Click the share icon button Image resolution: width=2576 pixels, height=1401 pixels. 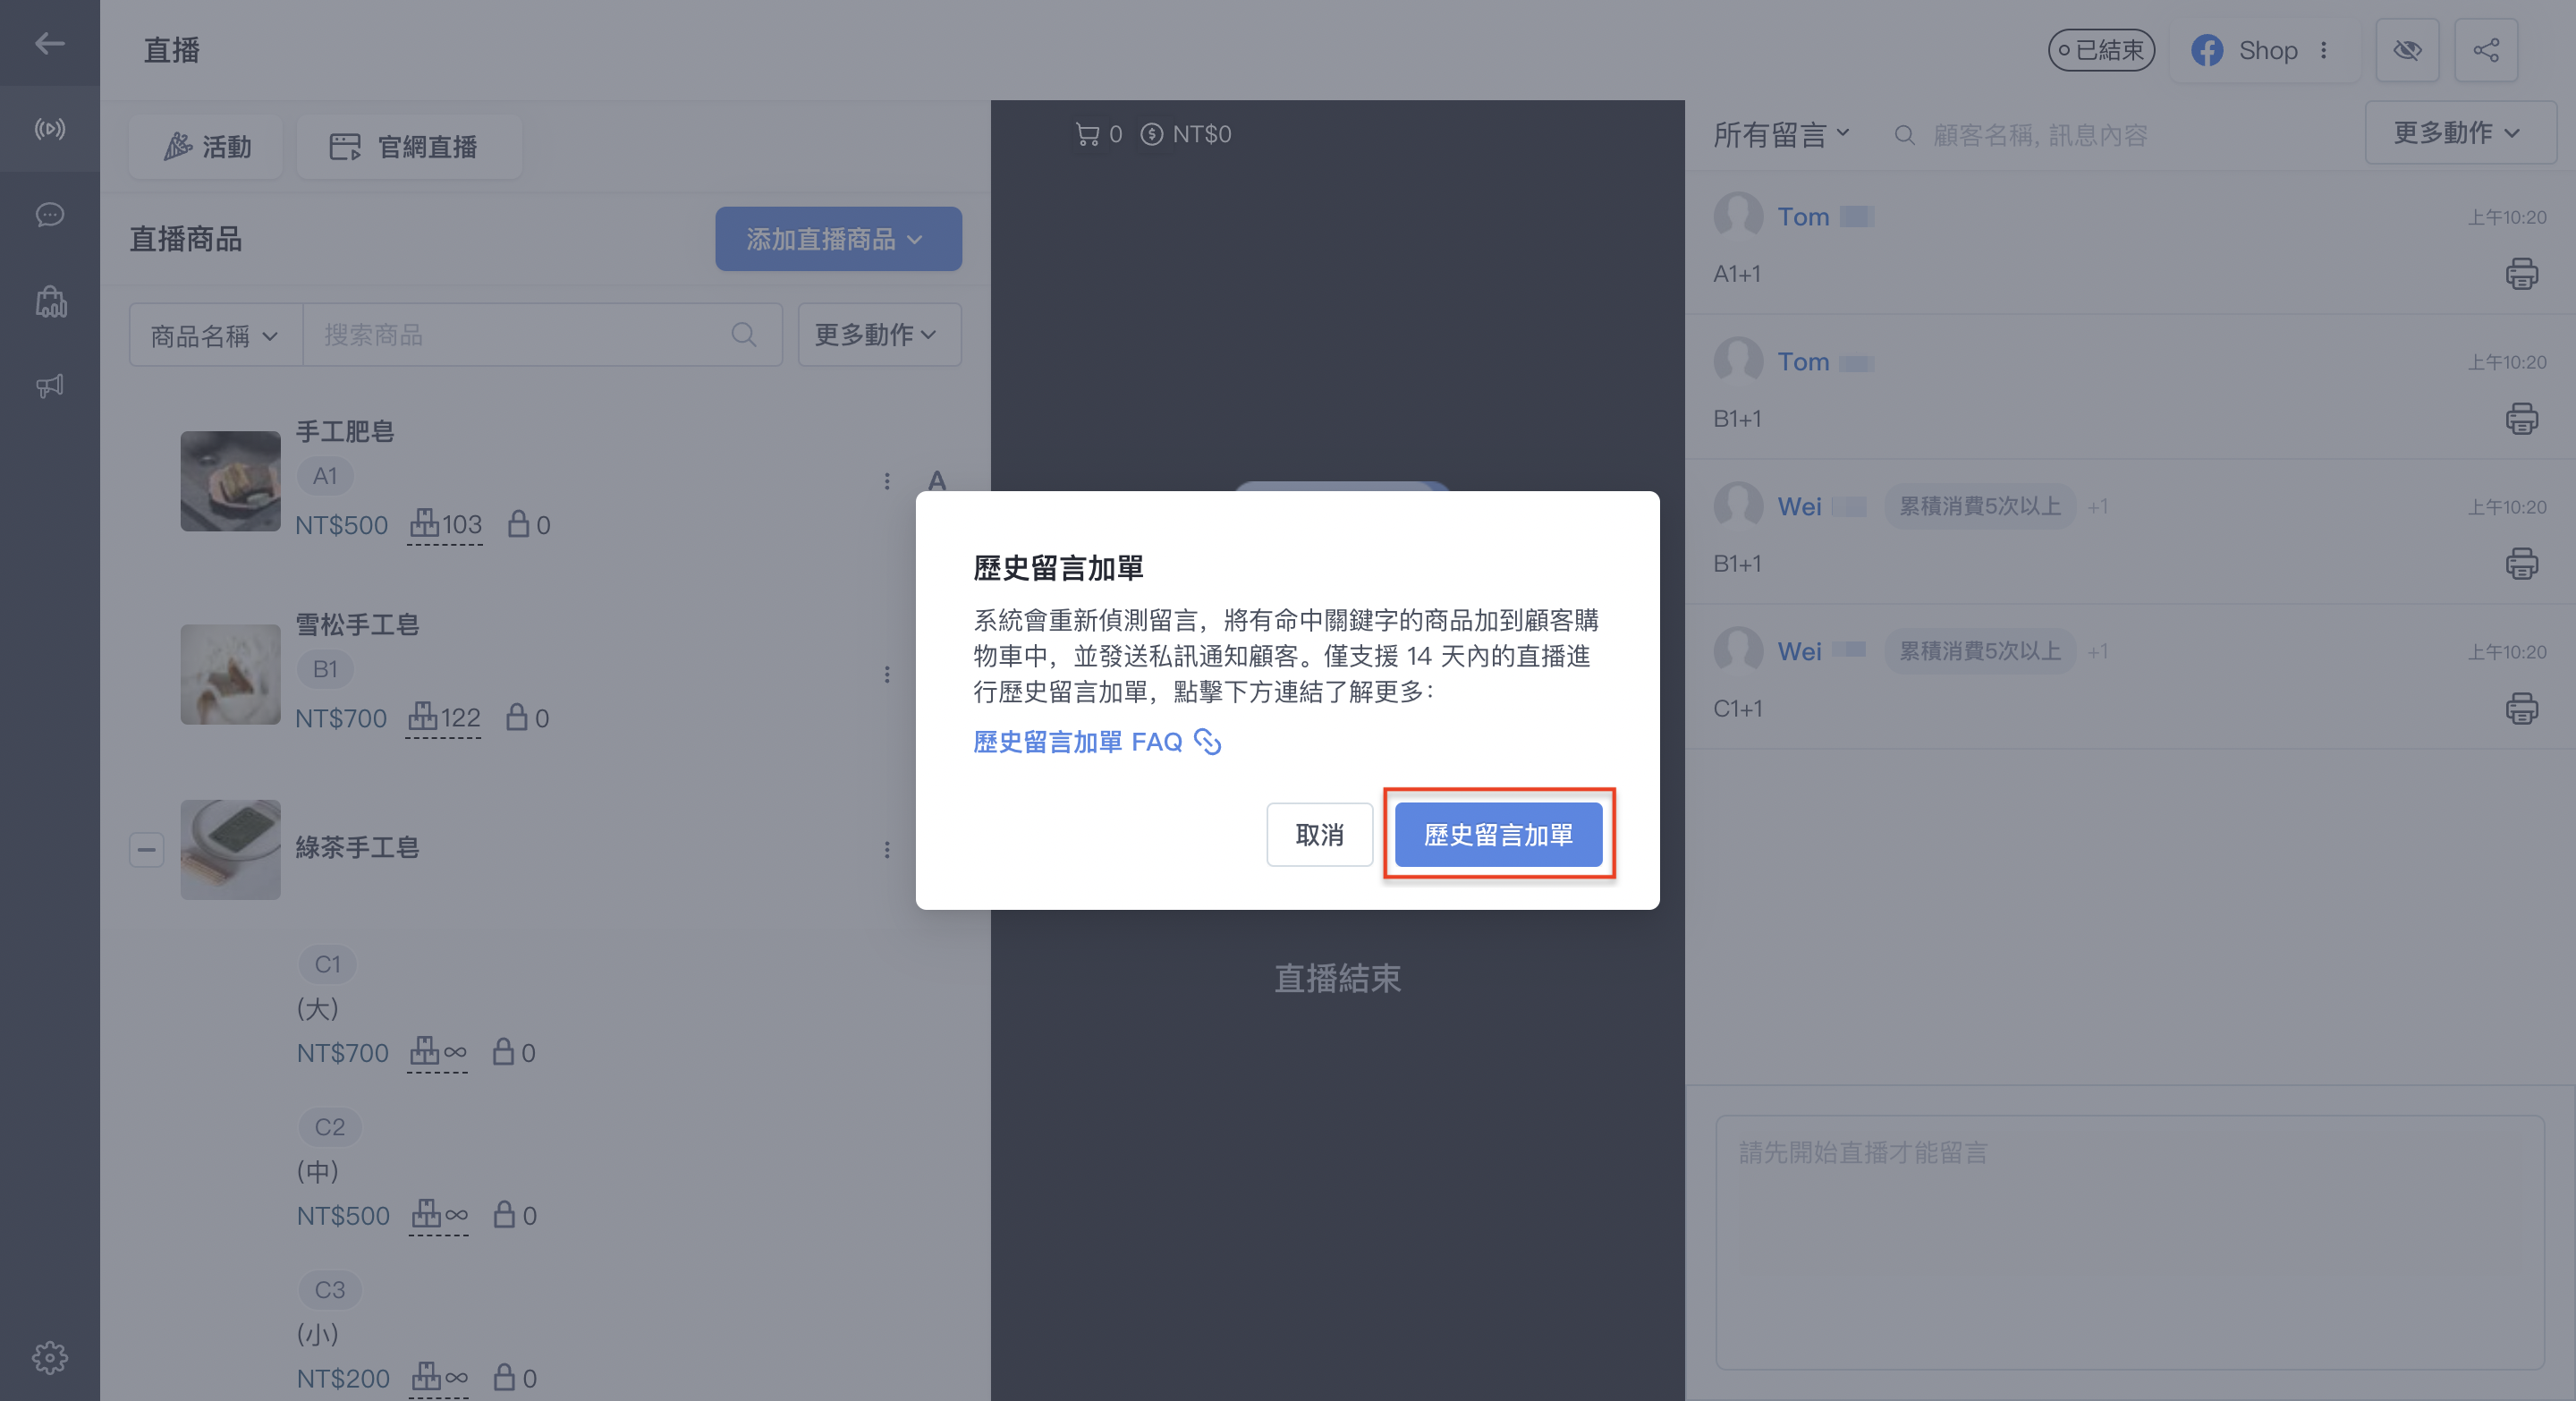point(2485,50)
